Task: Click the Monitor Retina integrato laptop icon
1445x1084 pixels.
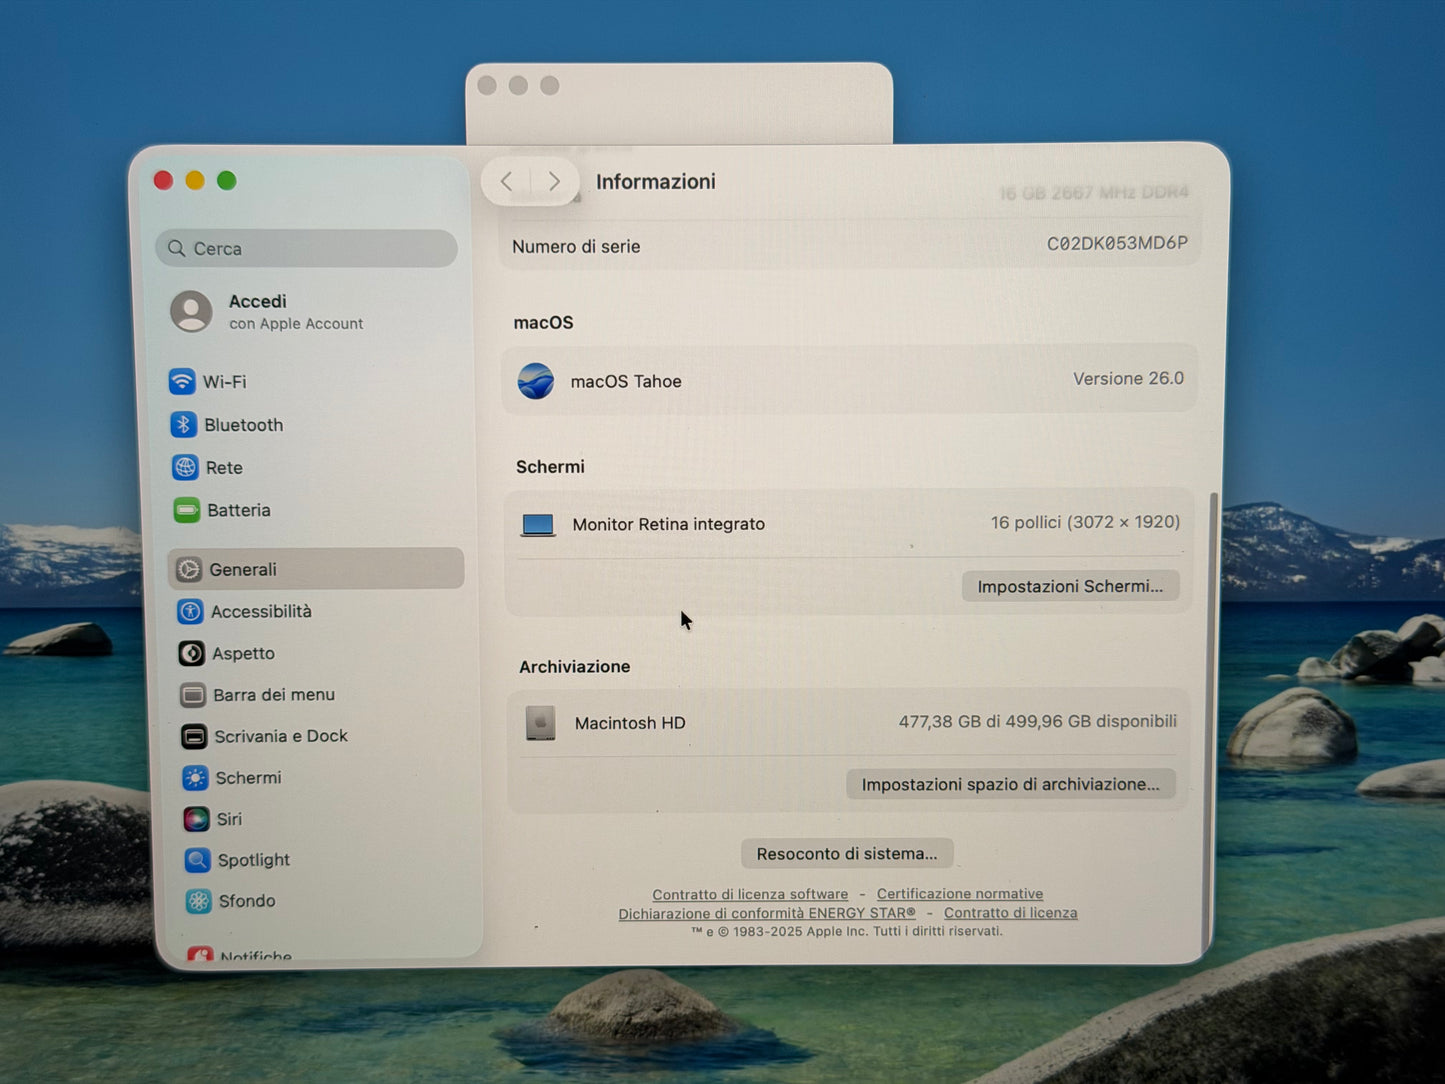Action: click(x=538, y=525)
